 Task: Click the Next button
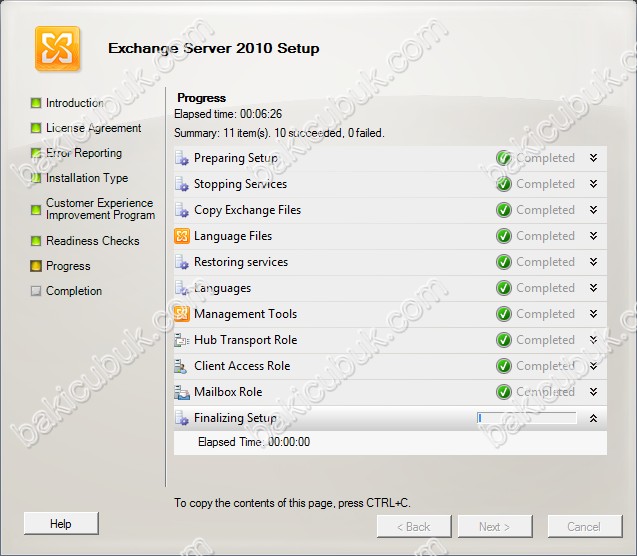[x=495, y=527]
